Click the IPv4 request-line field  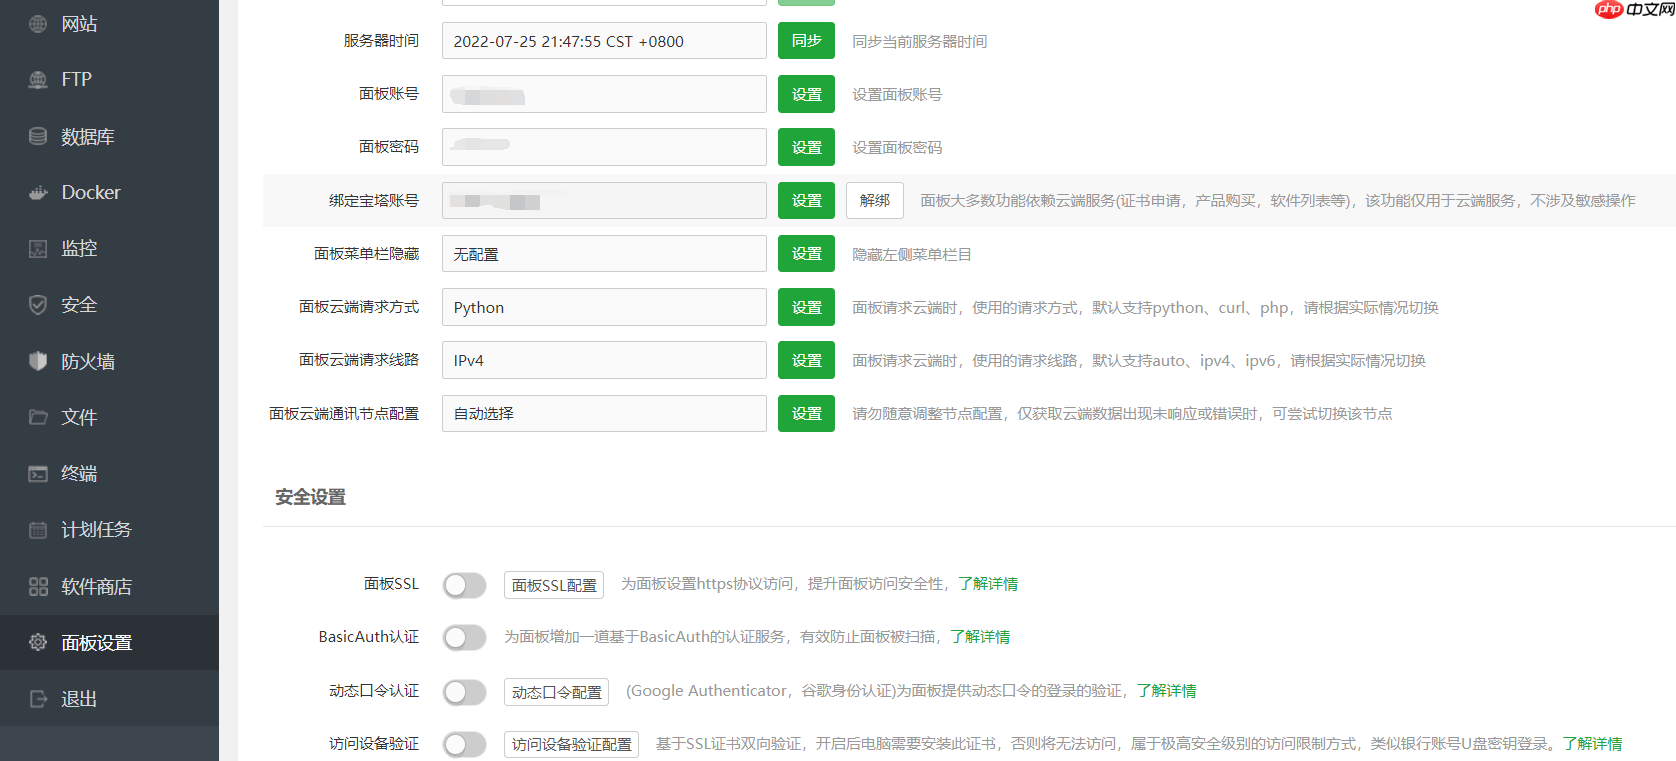[x=604, y=360]
